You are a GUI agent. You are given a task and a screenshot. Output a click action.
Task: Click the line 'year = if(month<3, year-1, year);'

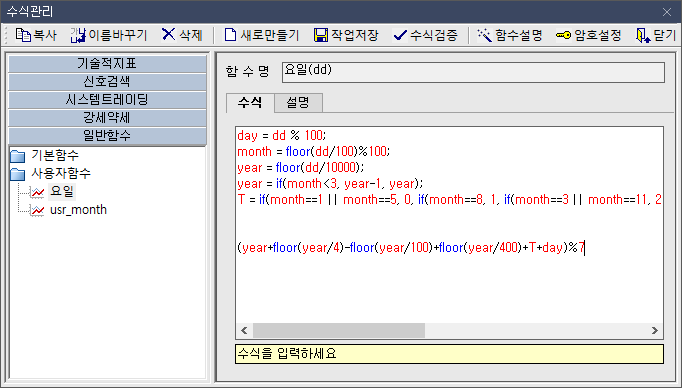331,184
